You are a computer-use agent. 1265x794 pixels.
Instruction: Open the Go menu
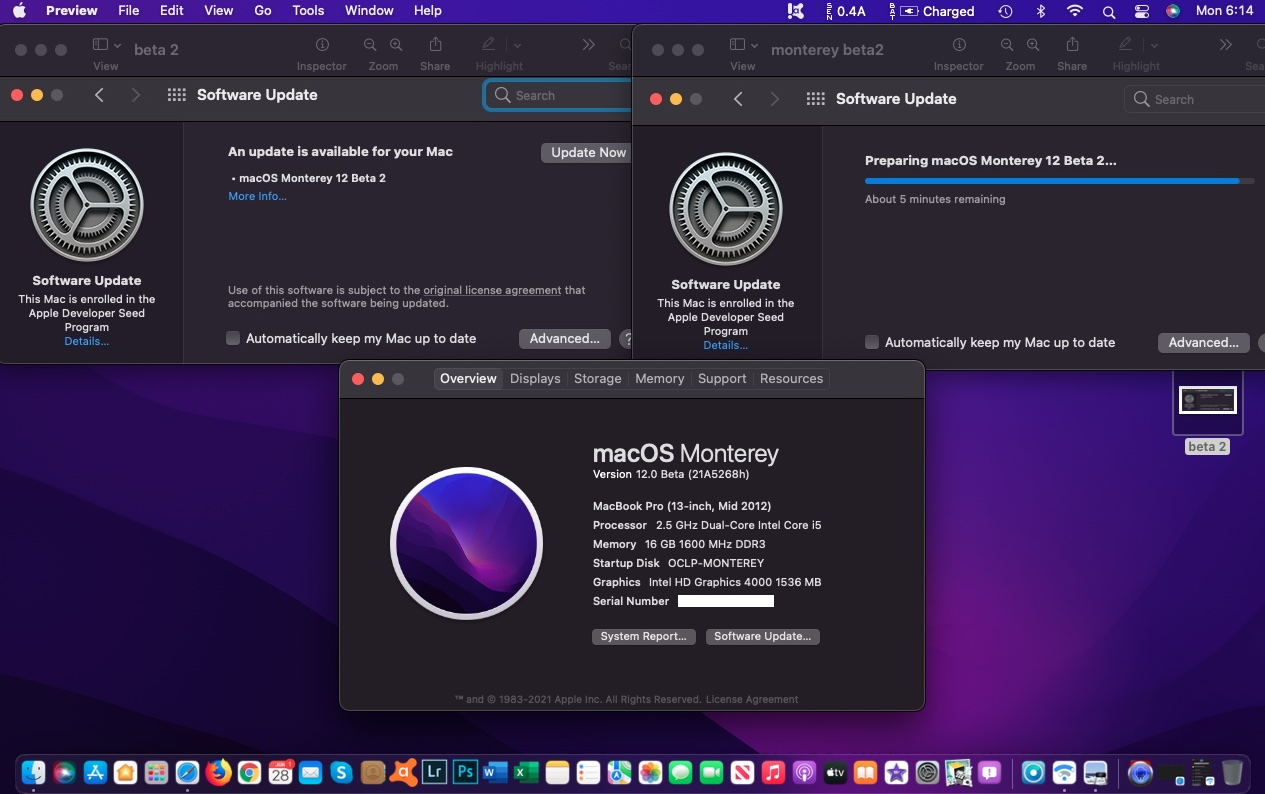tap(263, 11)
